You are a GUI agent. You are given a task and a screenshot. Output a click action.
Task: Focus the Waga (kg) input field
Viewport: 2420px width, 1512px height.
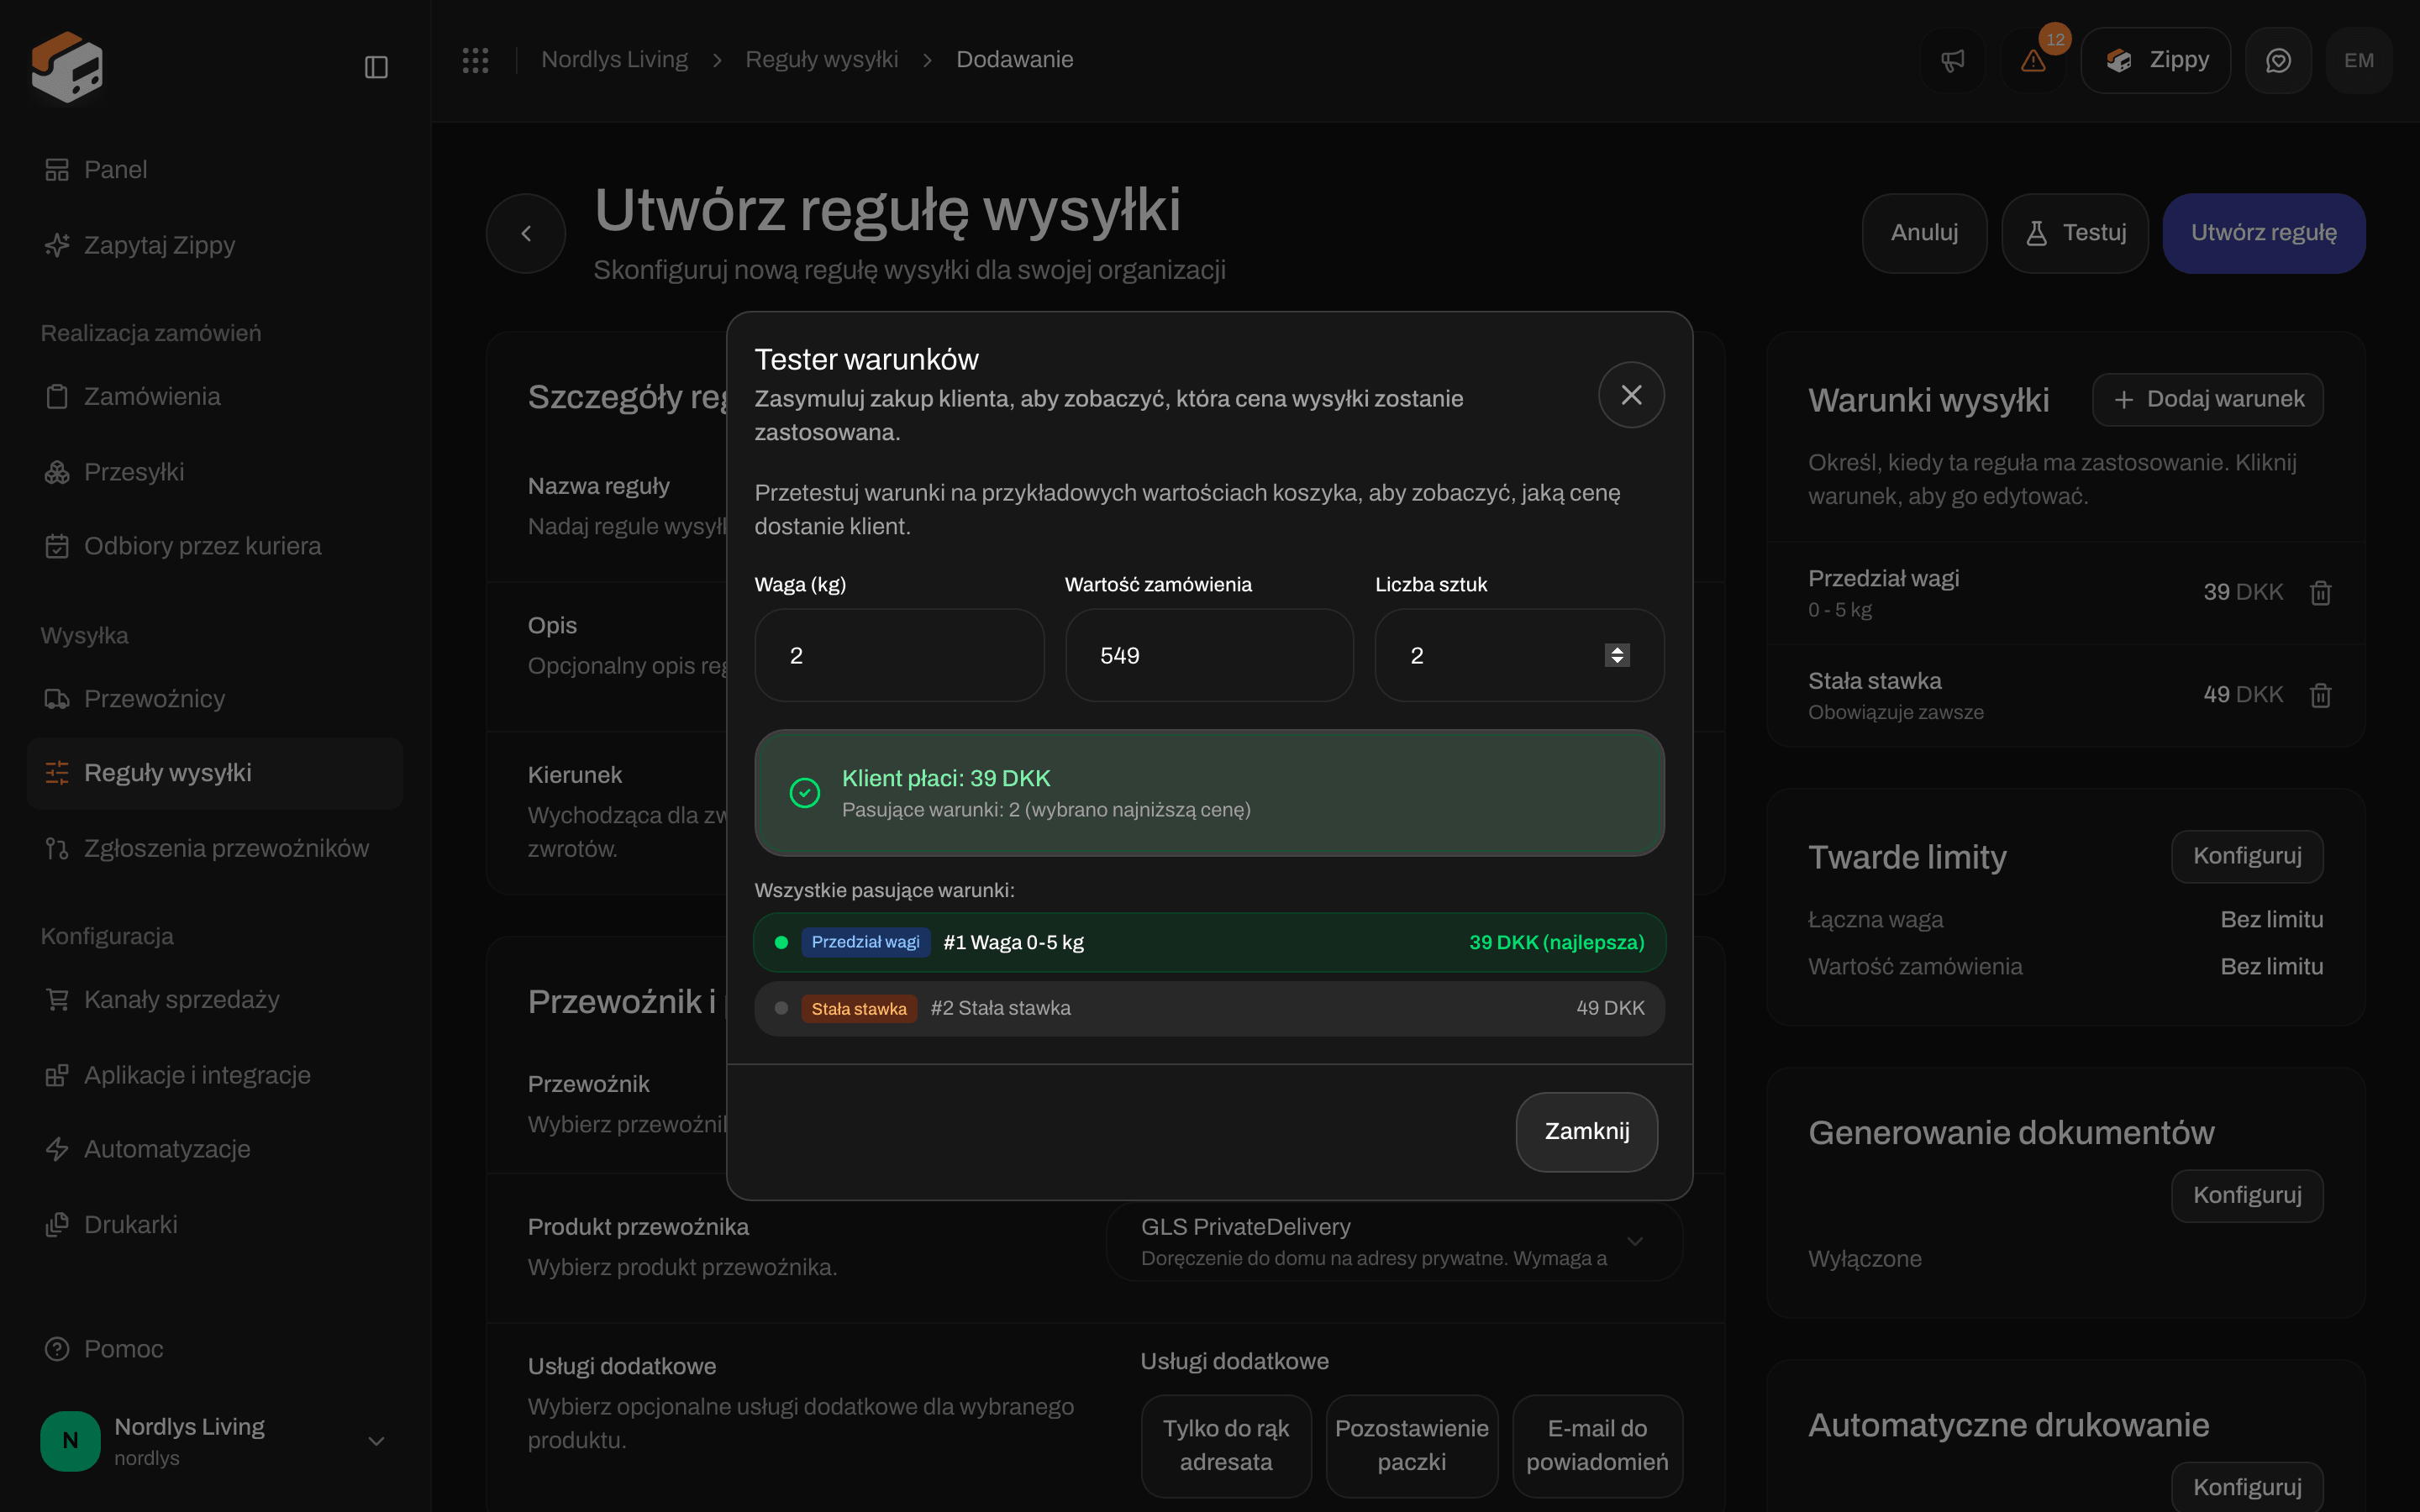pyautogui.click(x=899, y=655)
